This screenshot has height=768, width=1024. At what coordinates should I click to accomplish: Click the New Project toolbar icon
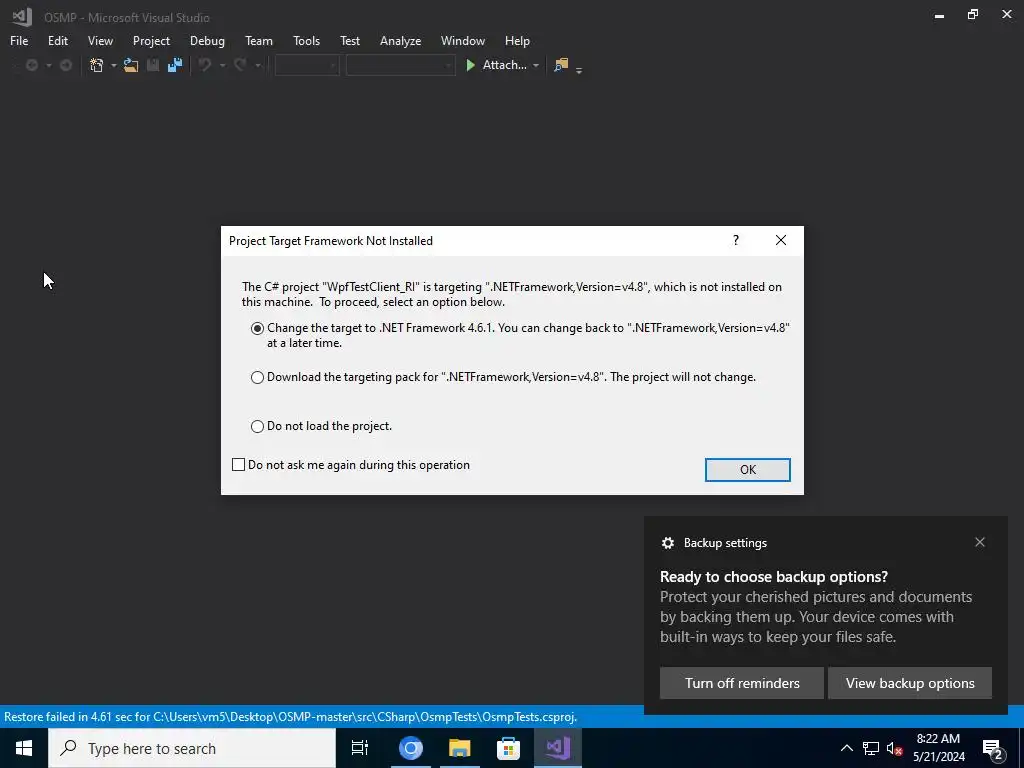97,65
